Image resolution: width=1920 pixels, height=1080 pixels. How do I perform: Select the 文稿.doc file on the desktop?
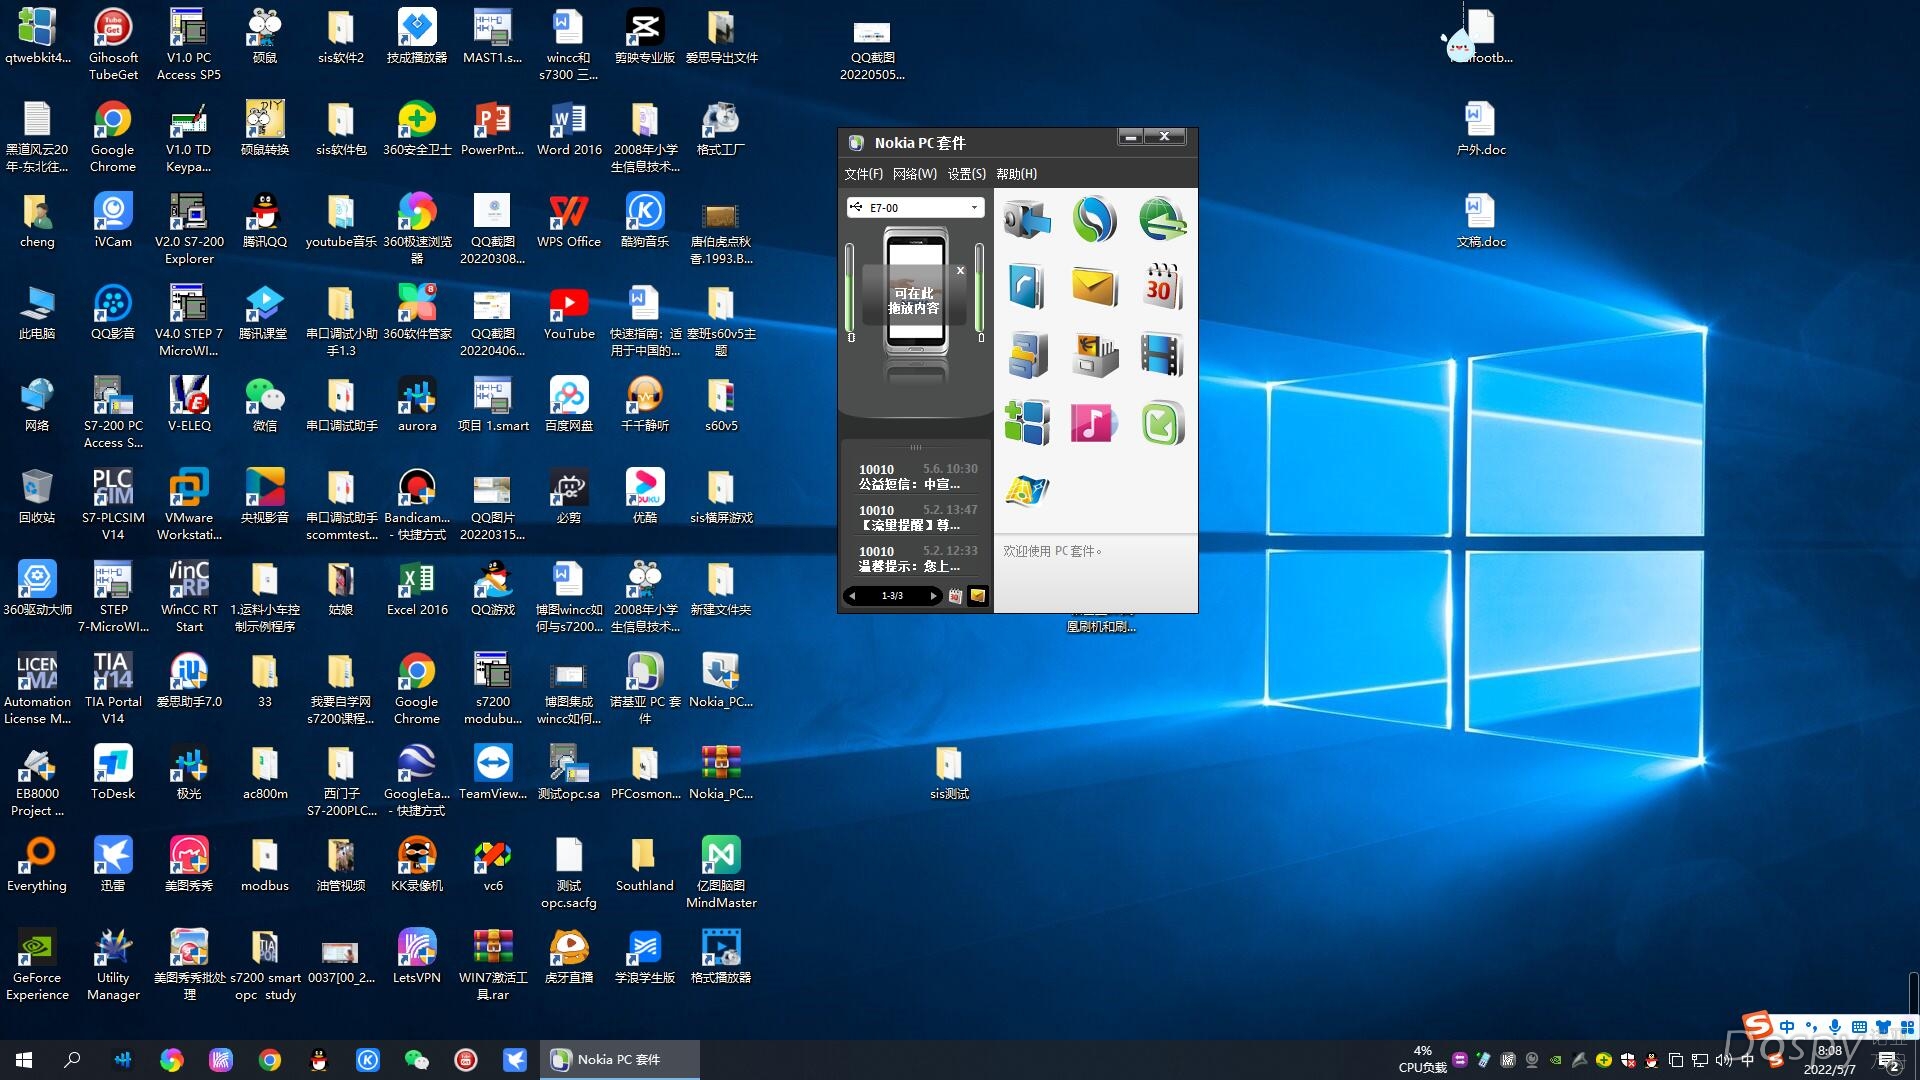pos(1481,220)
